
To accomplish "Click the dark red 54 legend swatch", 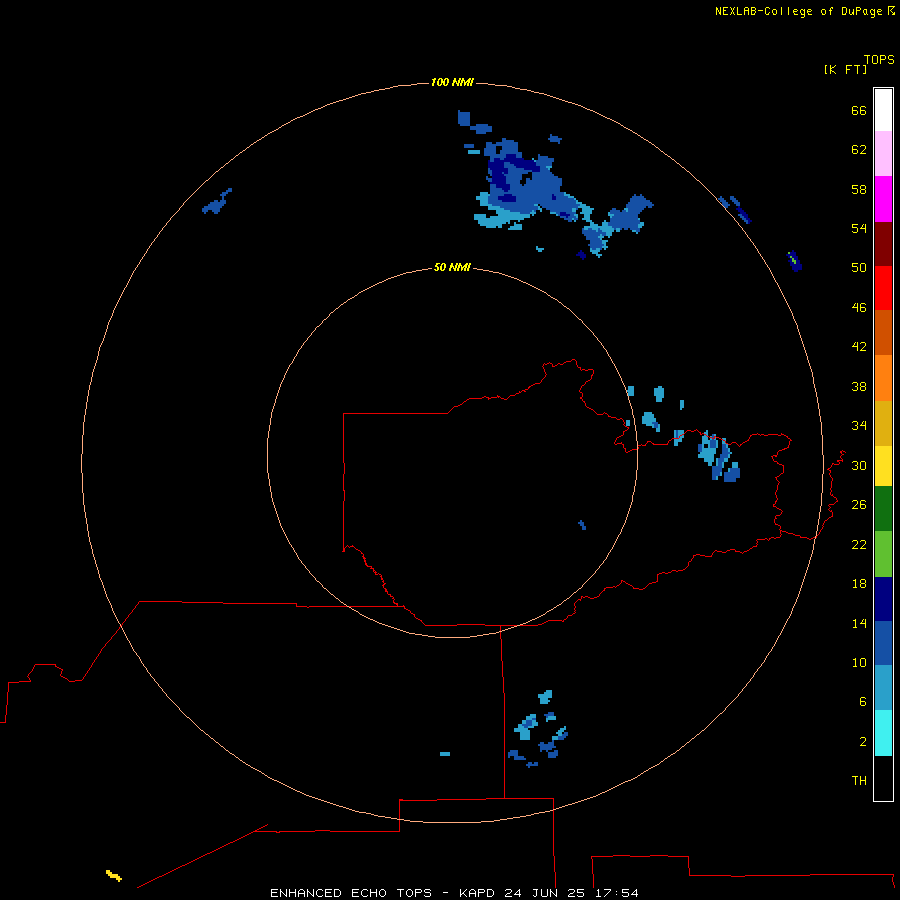I will [x=883, y=243].
